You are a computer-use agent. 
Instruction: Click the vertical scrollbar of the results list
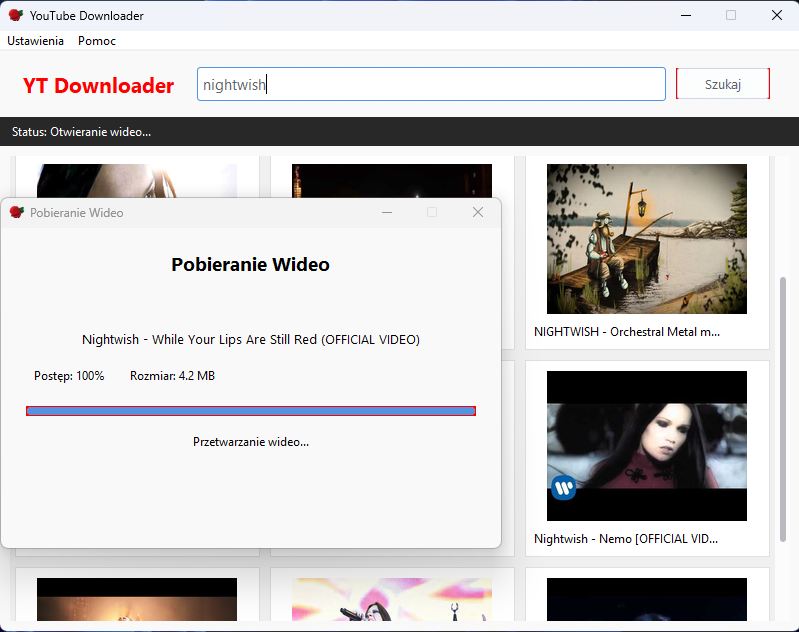click(x=783, y=409)
